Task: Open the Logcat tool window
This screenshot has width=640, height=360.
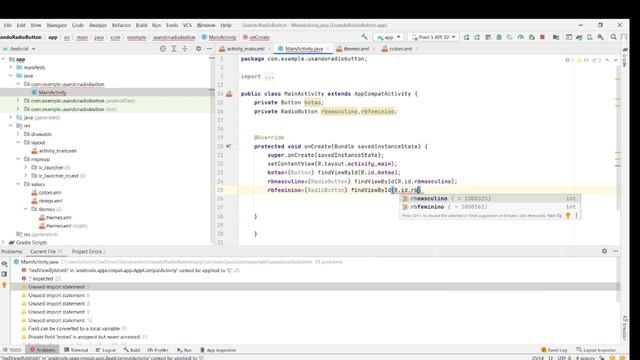Action: 106,350
